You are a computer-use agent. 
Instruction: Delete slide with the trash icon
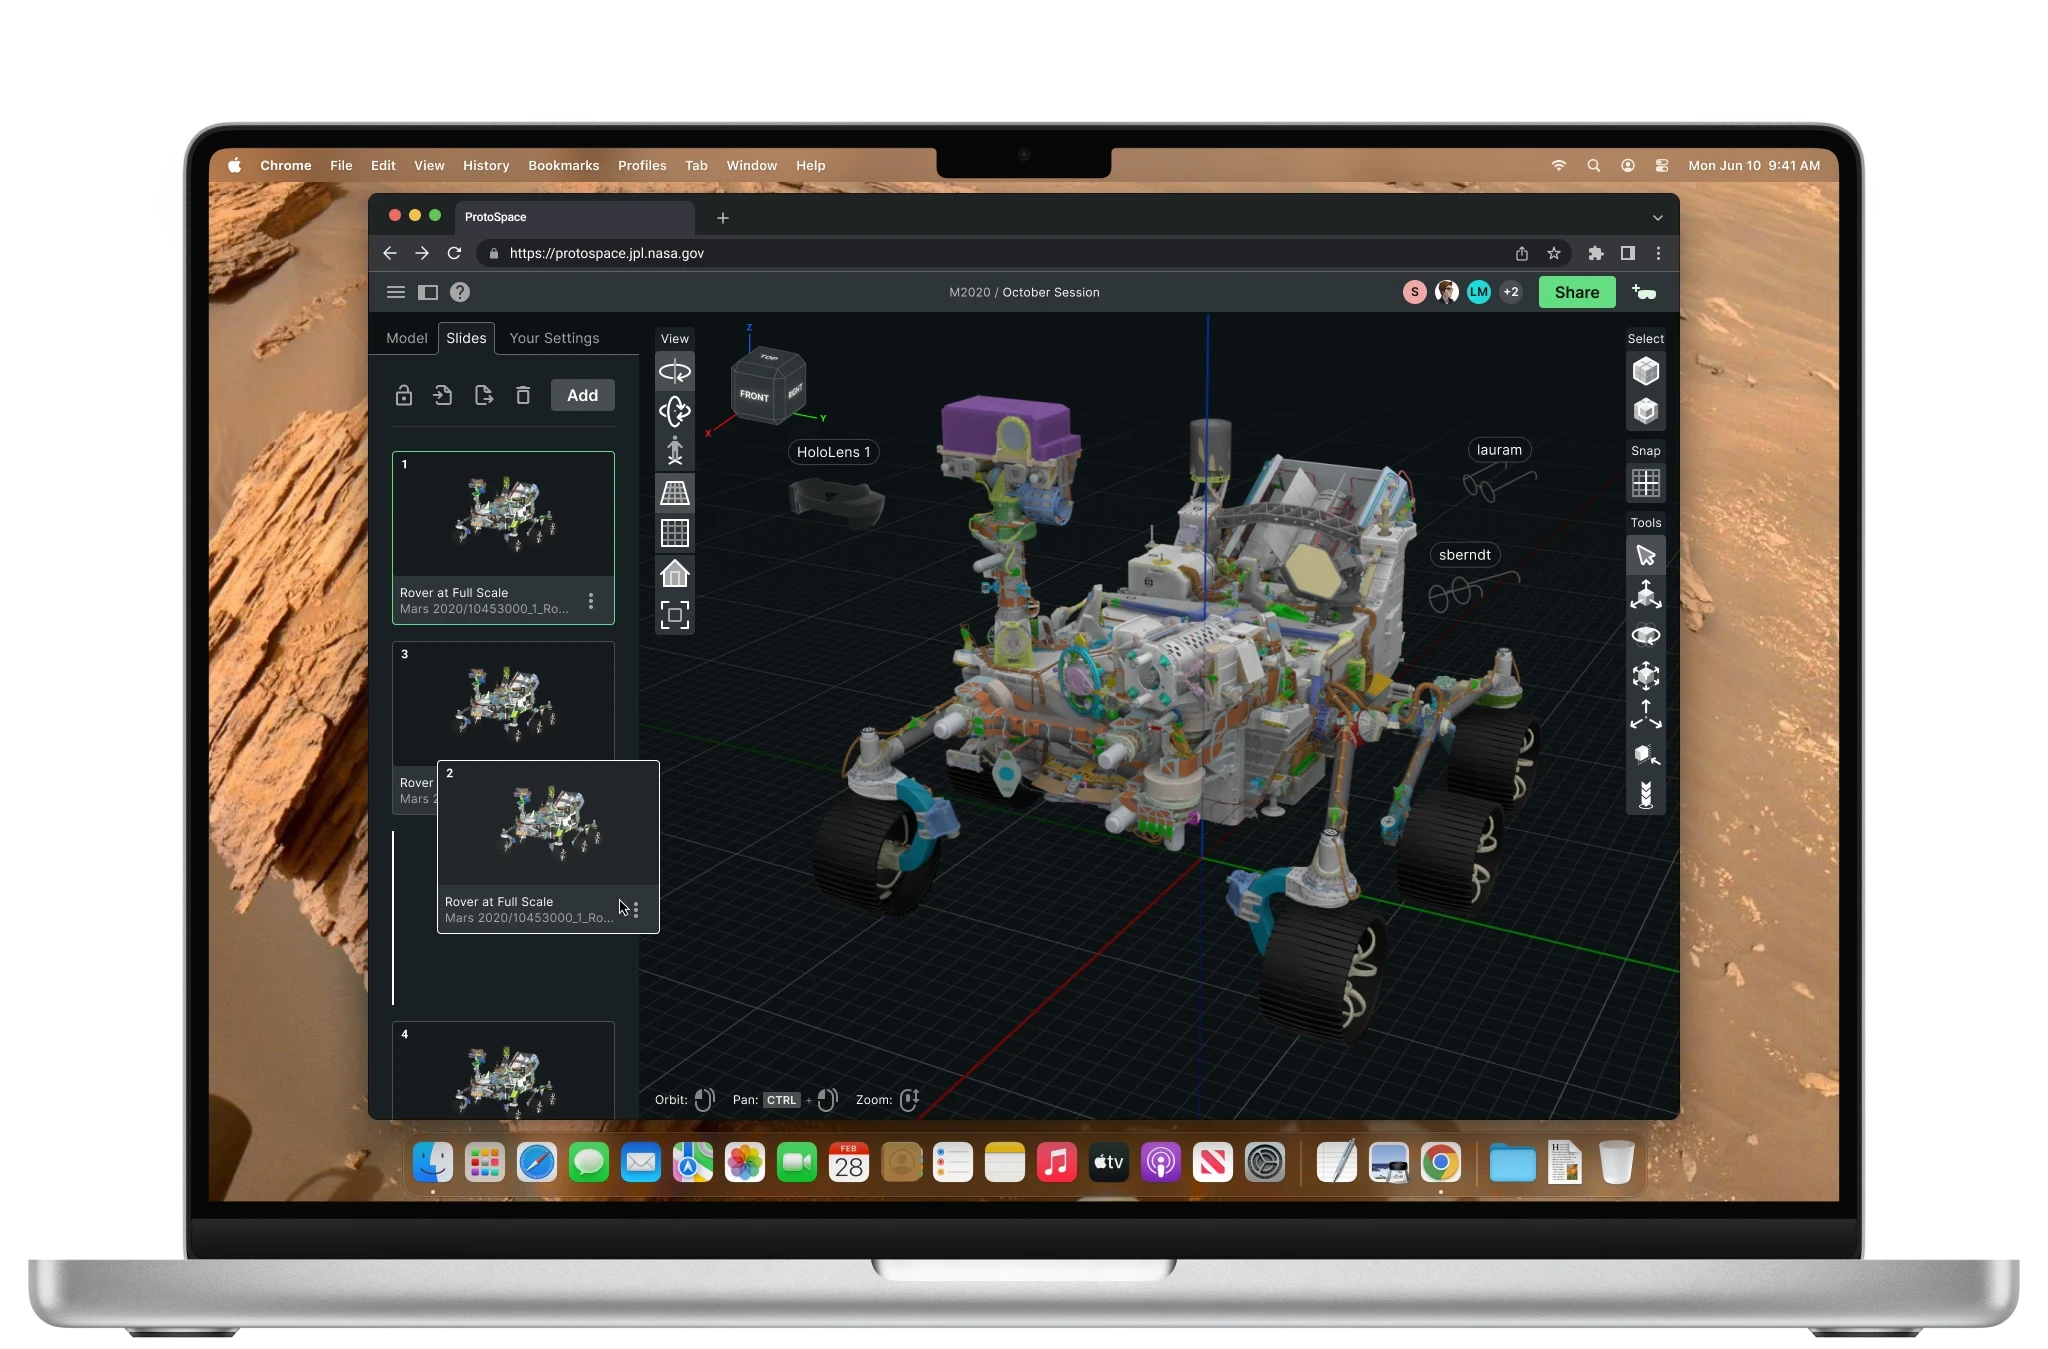(x=523, y=396)
